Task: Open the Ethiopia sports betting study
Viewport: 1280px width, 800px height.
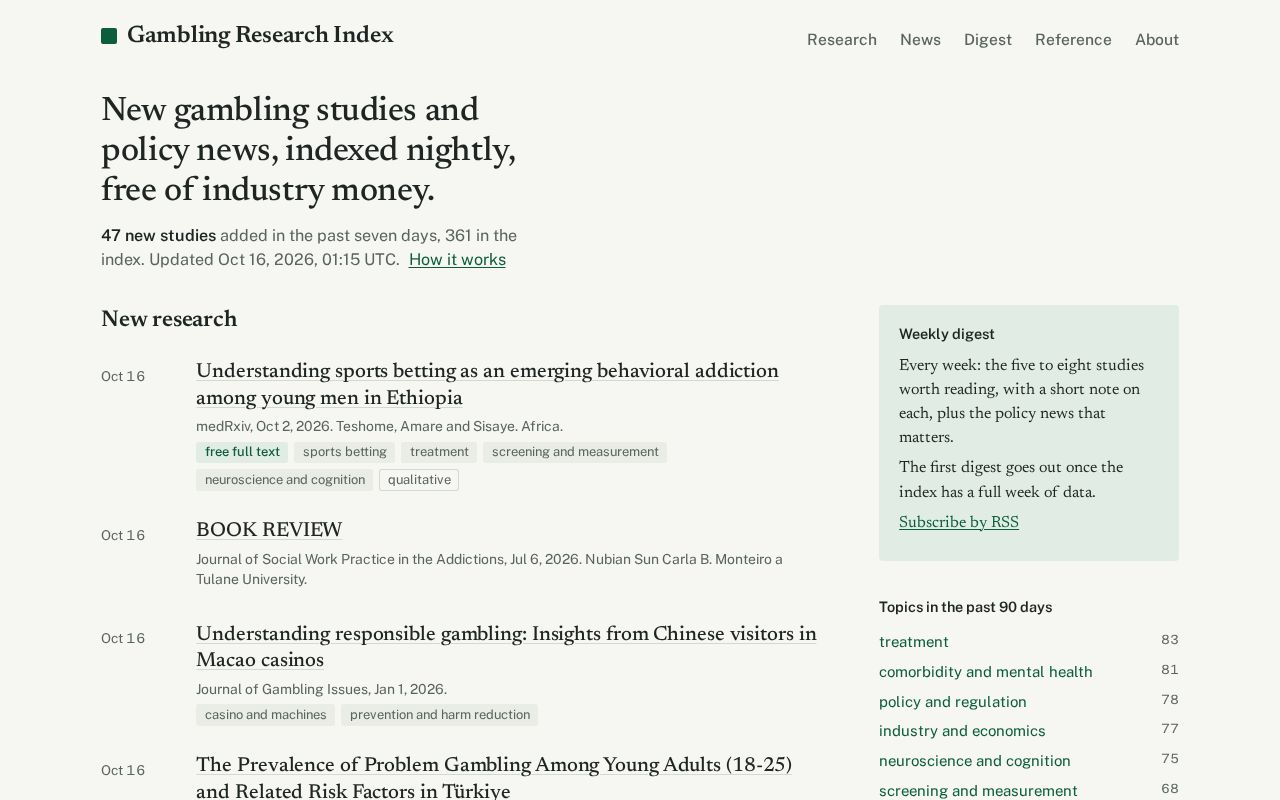Action: 487,385
